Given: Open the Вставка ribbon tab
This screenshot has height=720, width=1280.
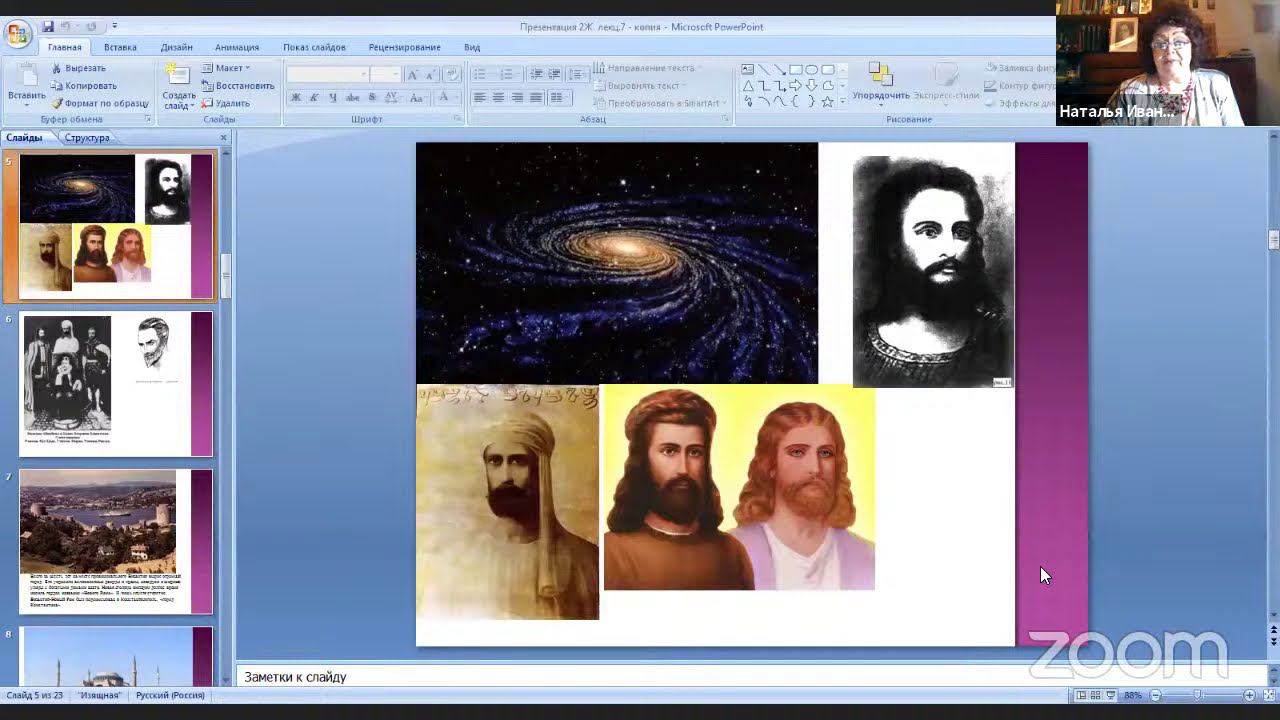Looking at the screenshot, I should [120, 47].
